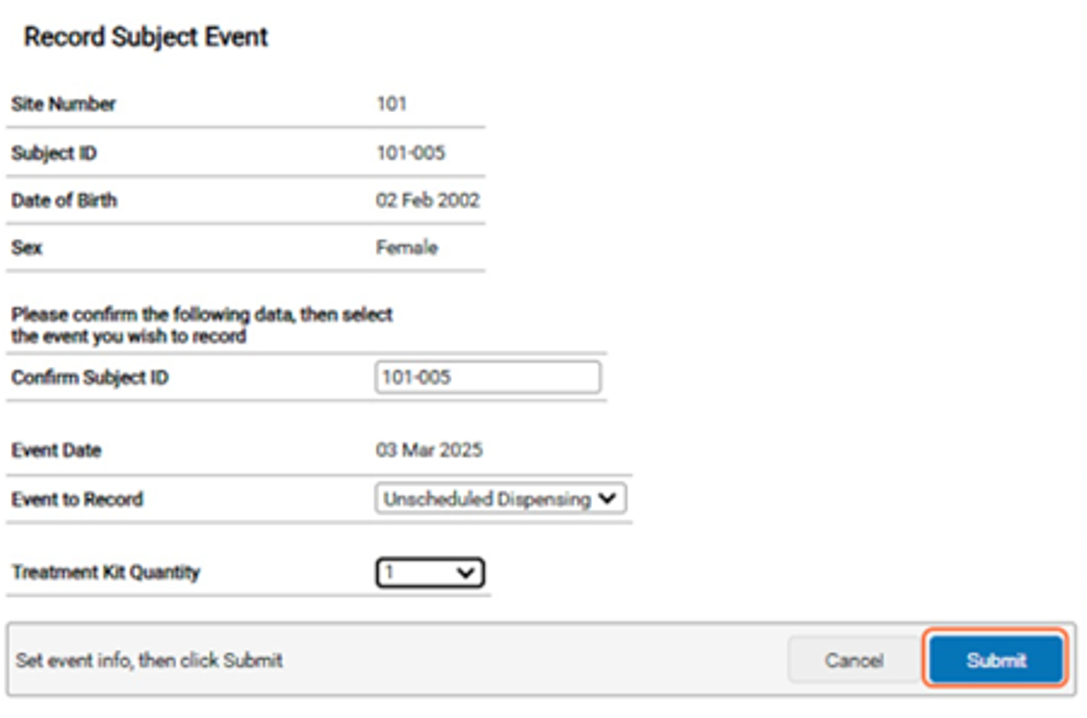Screen dimensions: 1087x718
Task: Click the blue Submit button
Action: (995, 660)
